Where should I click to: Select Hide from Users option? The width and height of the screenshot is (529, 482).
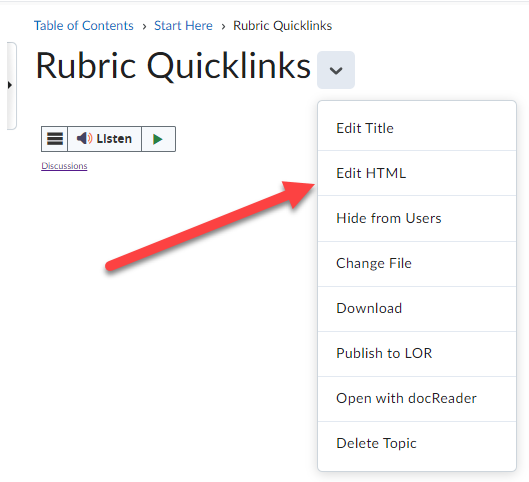pyautogui.click(x=417, y=218)
